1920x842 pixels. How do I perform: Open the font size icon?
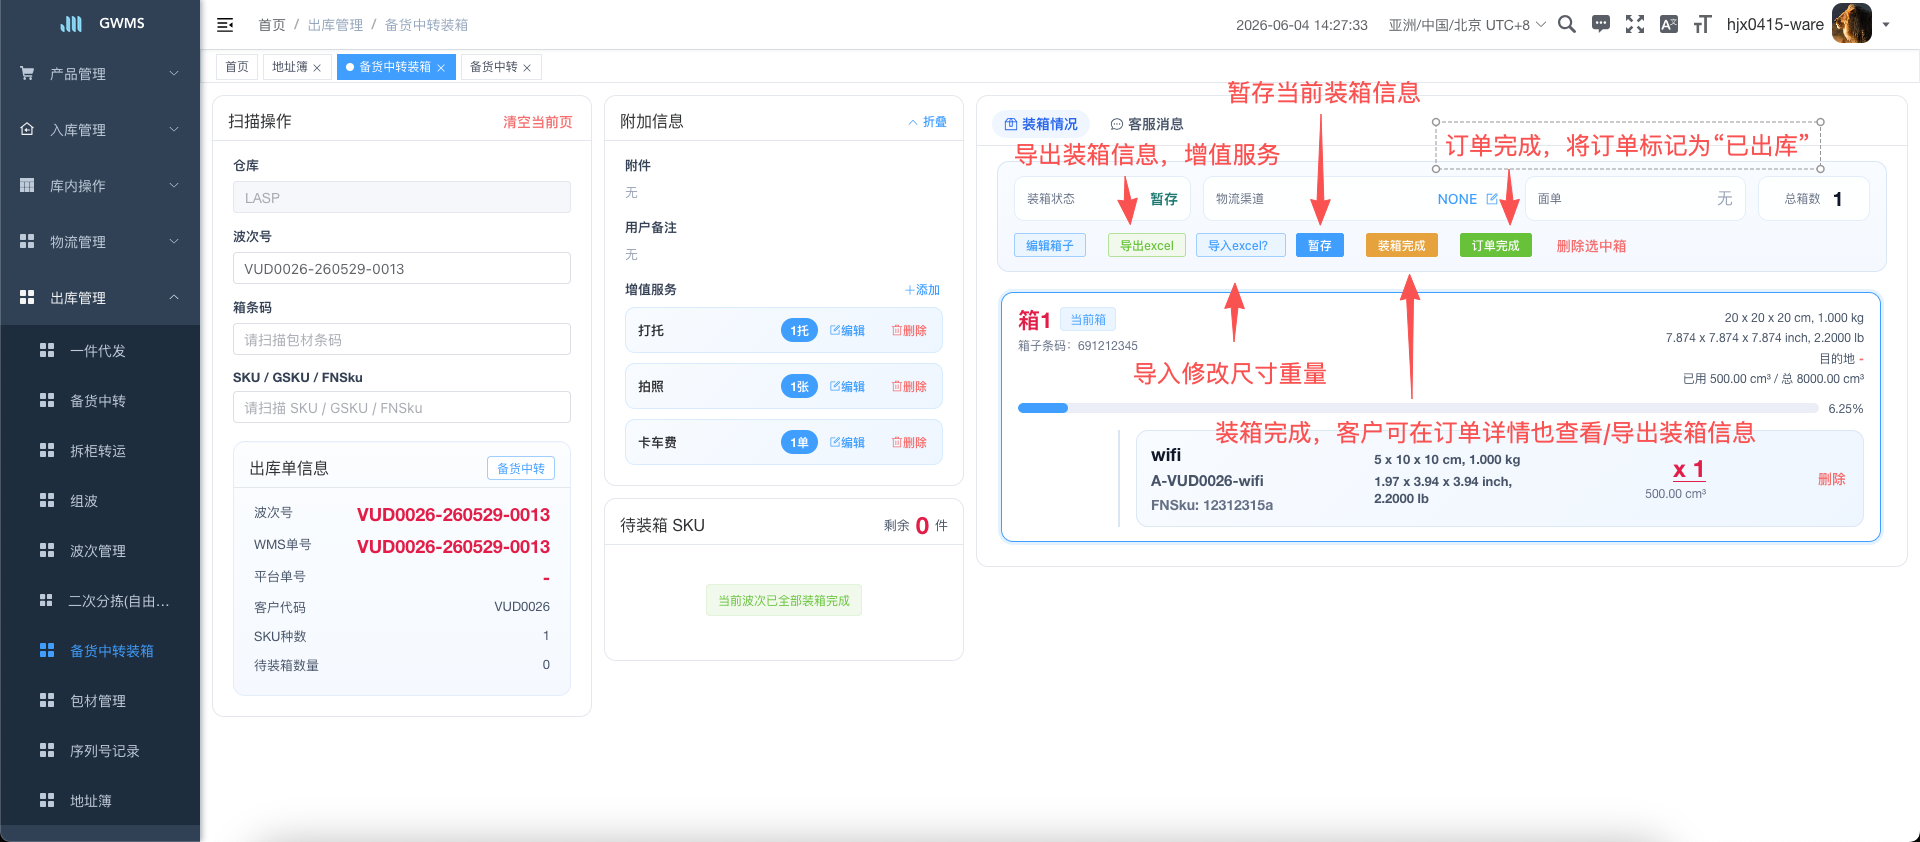coord(1702,24)
